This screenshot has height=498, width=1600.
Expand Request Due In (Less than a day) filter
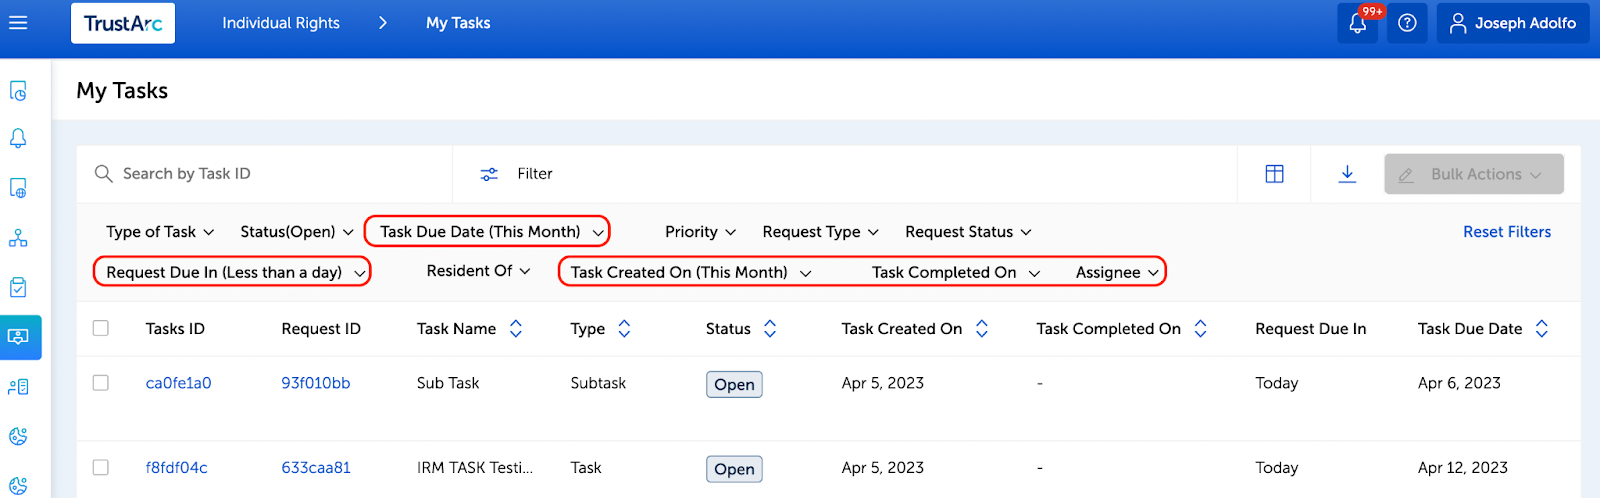(x=235, y=273)
